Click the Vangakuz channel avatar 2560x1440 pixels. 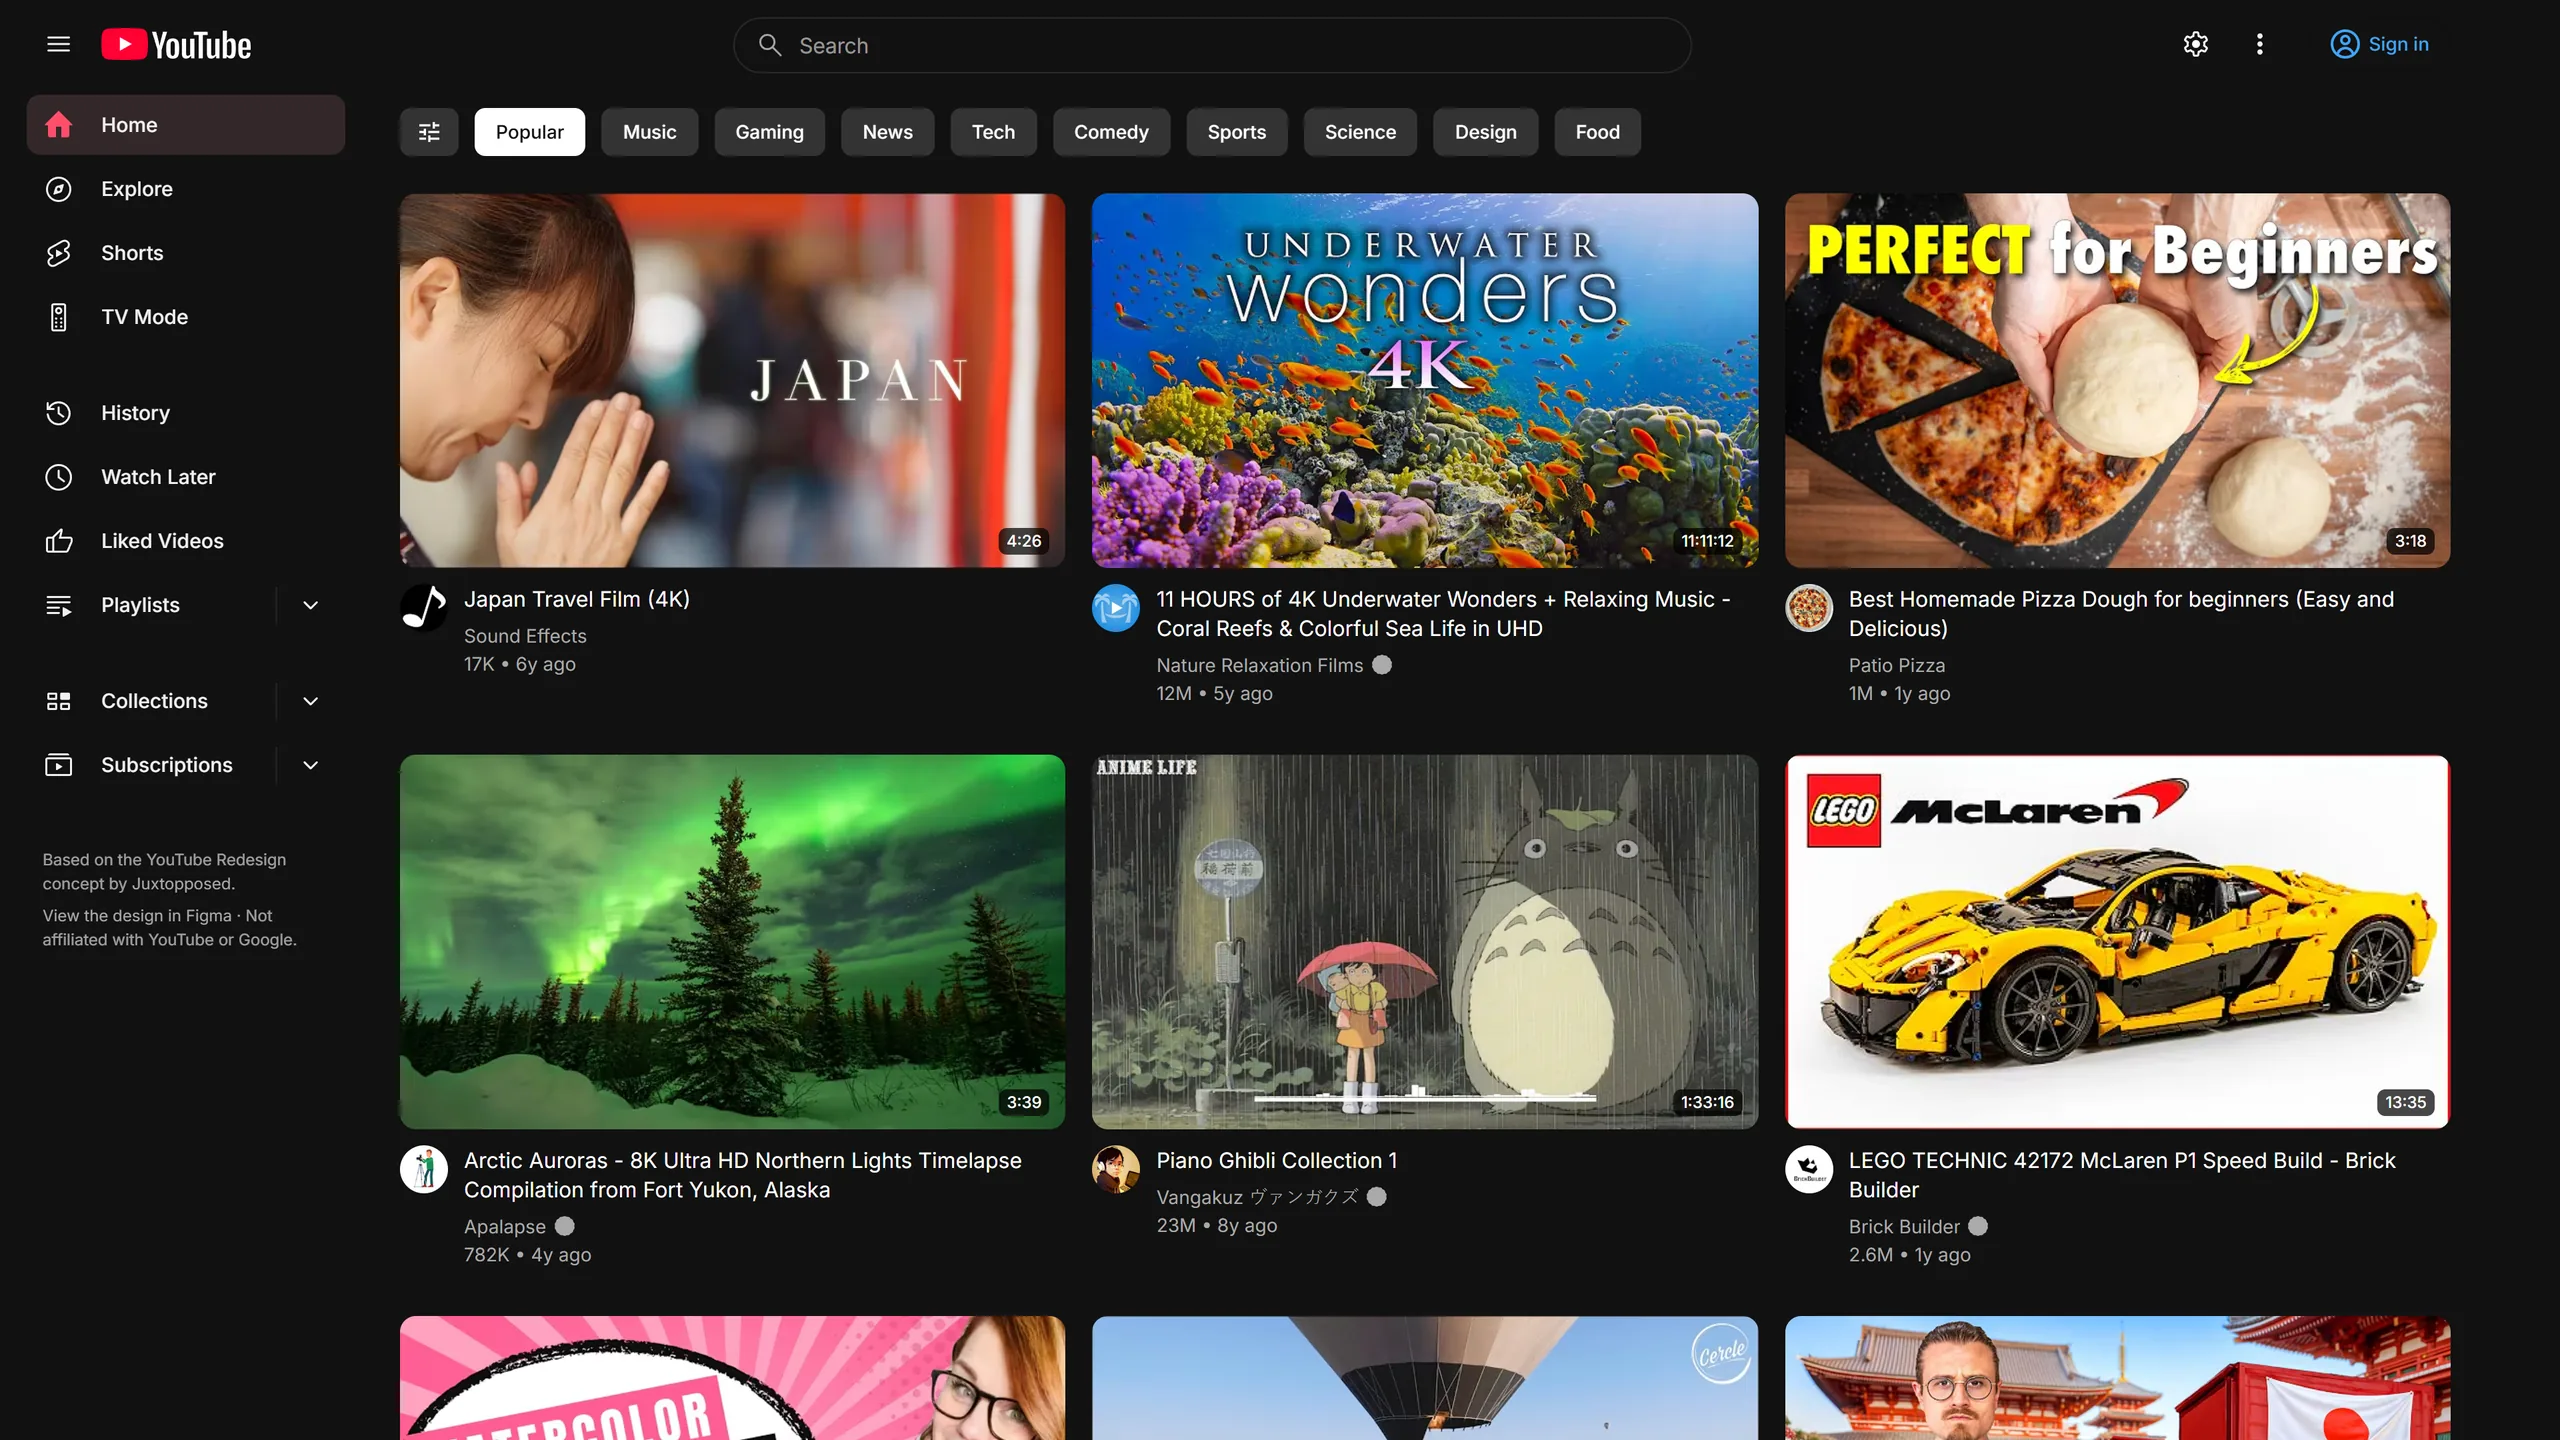1116,1169
